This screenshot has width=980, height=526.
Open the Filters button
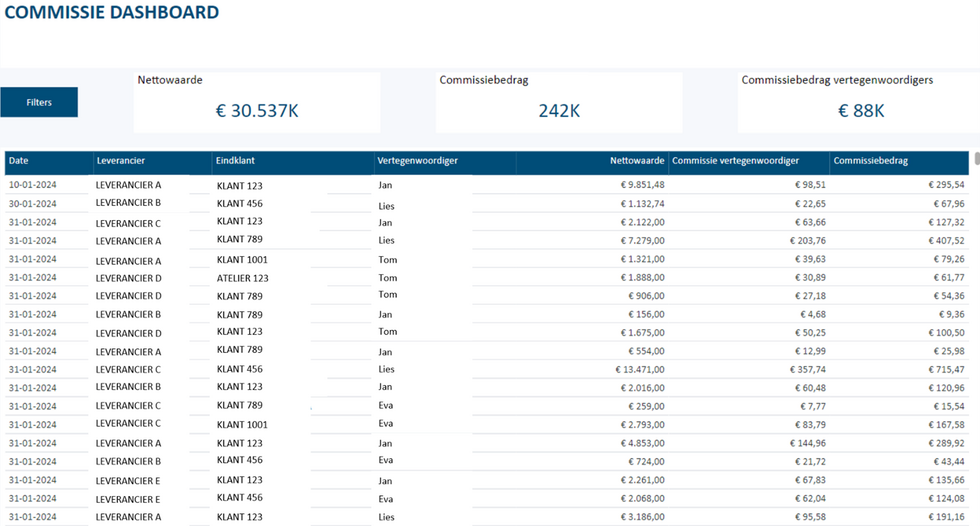(x=39, y=102)
